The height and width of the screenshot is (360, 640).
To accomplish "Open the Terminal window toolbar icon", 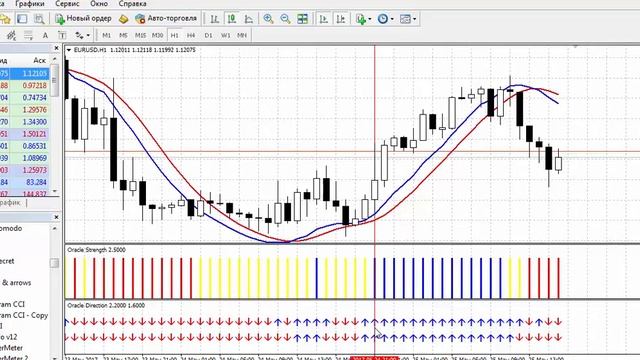I will coord(22,19).
